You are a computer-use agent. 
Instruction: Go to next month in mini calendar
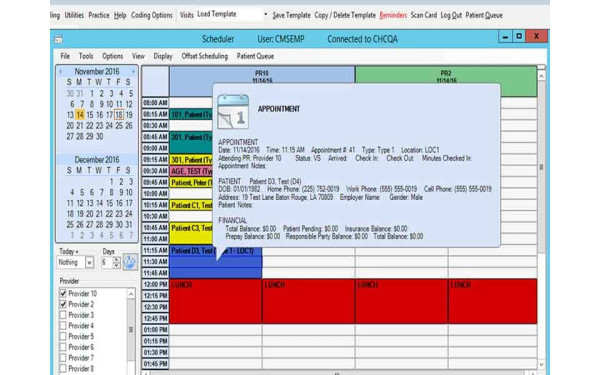coord(134,72)
